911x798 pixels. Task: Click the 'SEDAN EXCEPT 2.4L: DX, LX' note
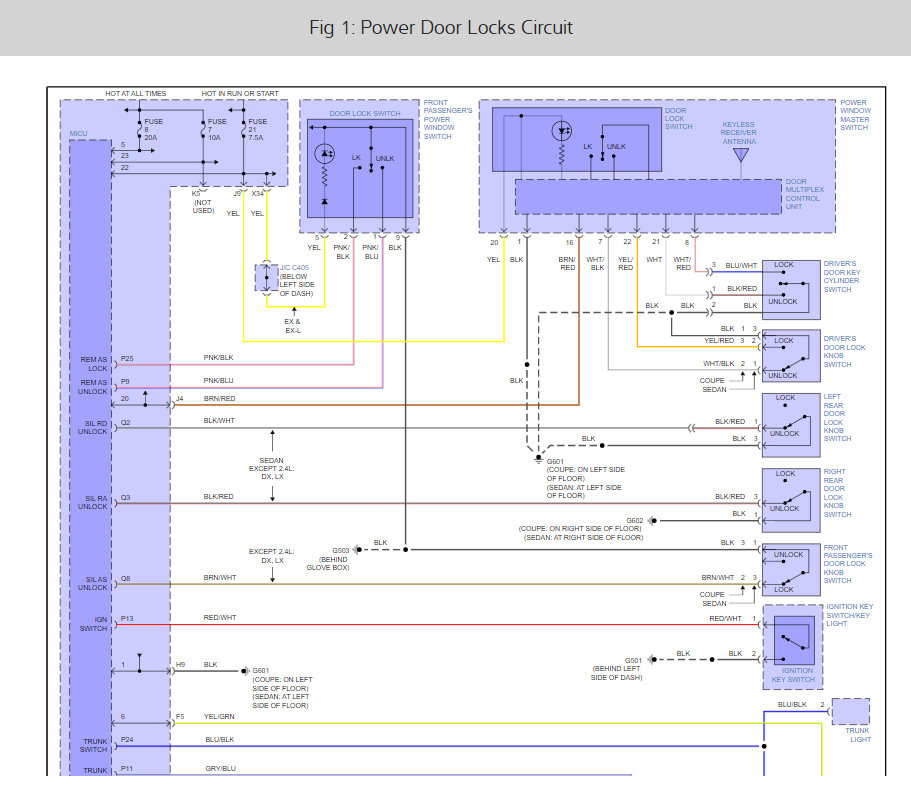click(271, 468)
